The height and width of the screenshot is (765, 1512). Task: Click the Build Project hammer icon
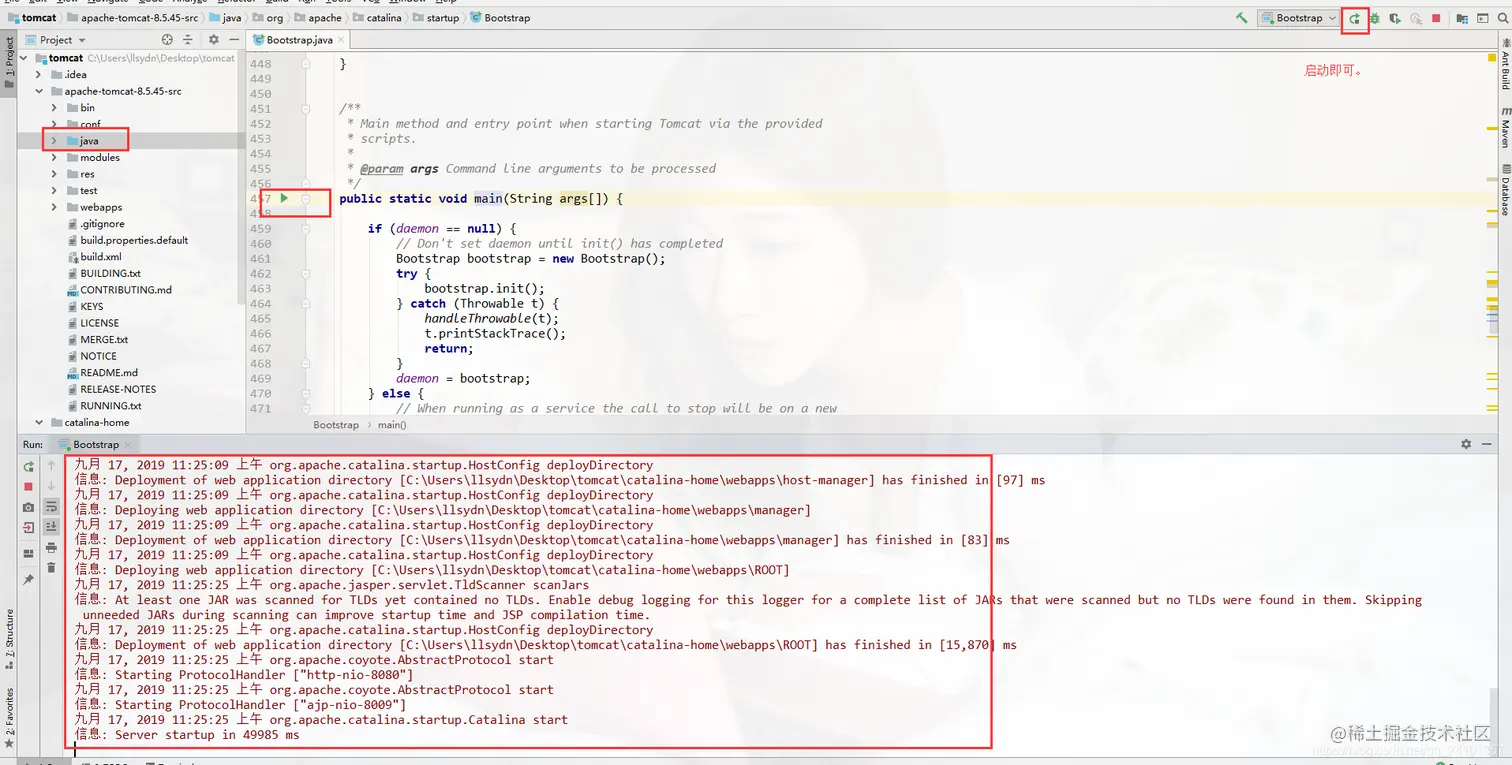point(1241,18)
